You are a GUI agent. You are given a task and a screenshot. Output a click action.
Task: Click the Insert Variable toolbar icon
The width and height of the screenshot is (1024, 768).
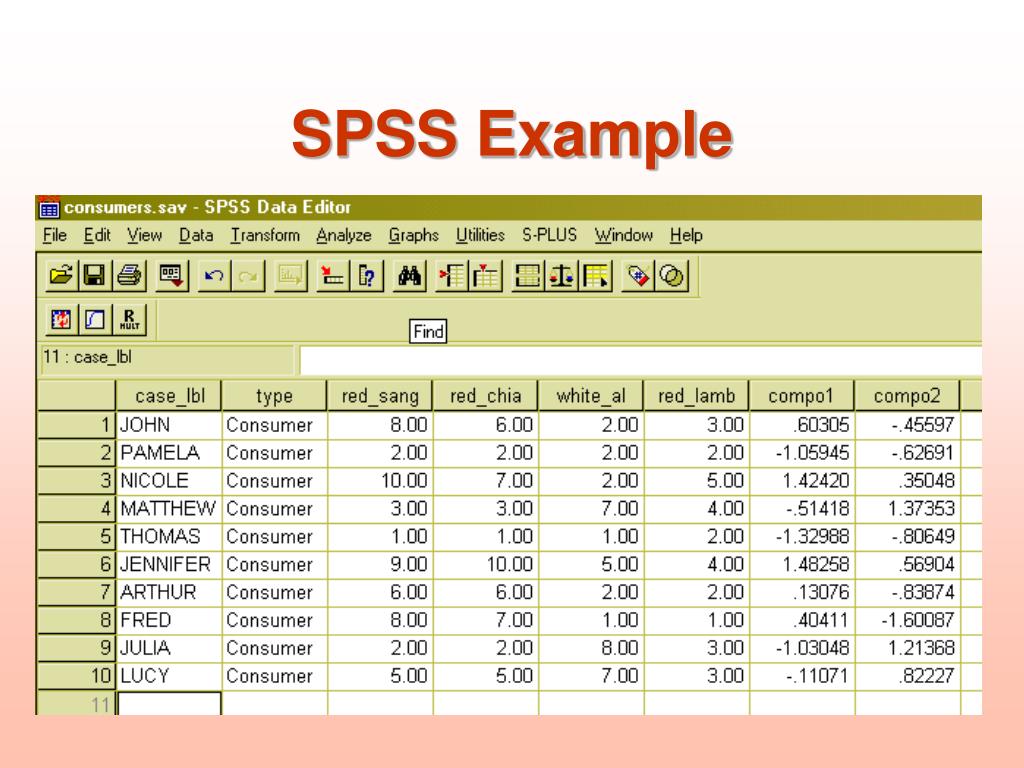pyautogui.click(x=485, y=276)
